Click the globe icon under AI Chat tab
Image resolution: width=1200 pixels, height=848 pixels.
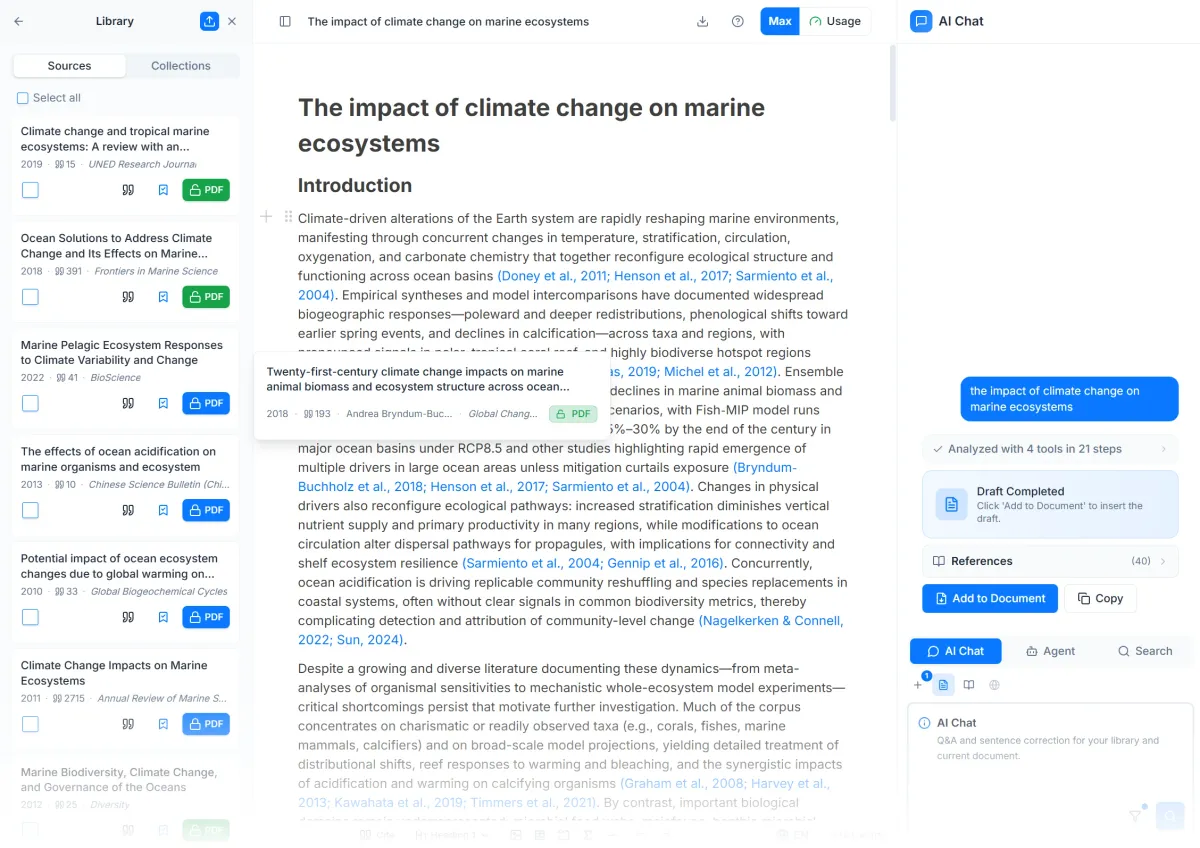click(x=994, y=685)
